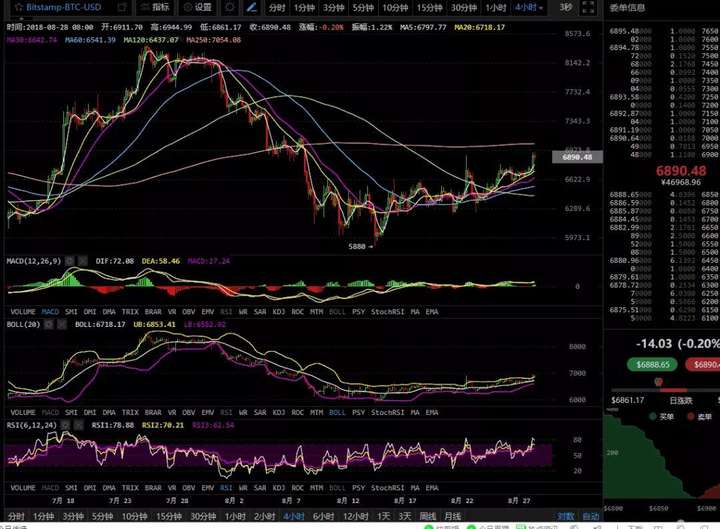Select EMA in the BOLL panel indicator row
Screen dimensions: 720x529
pyautogui.click(x=432, y=412)
